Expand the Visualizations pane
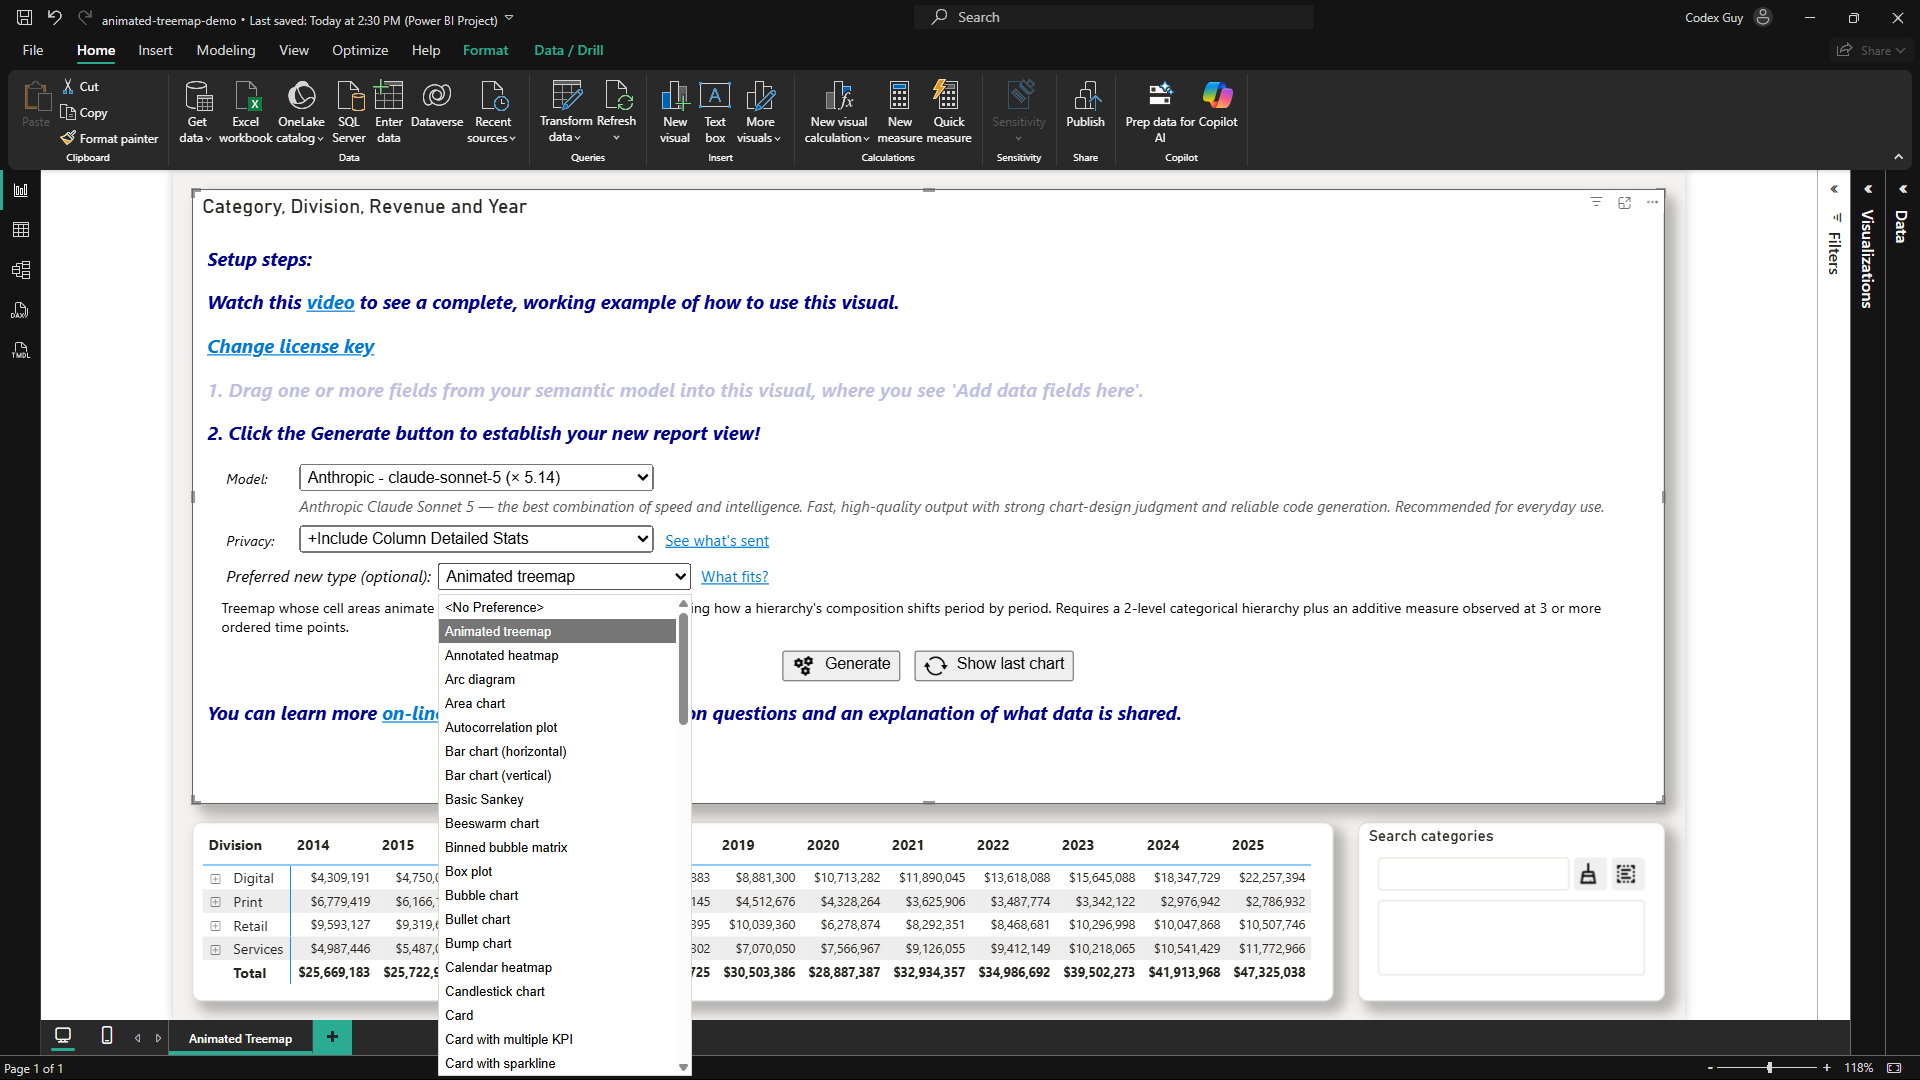1920x1080 pixels. [x=1868, y=189]
